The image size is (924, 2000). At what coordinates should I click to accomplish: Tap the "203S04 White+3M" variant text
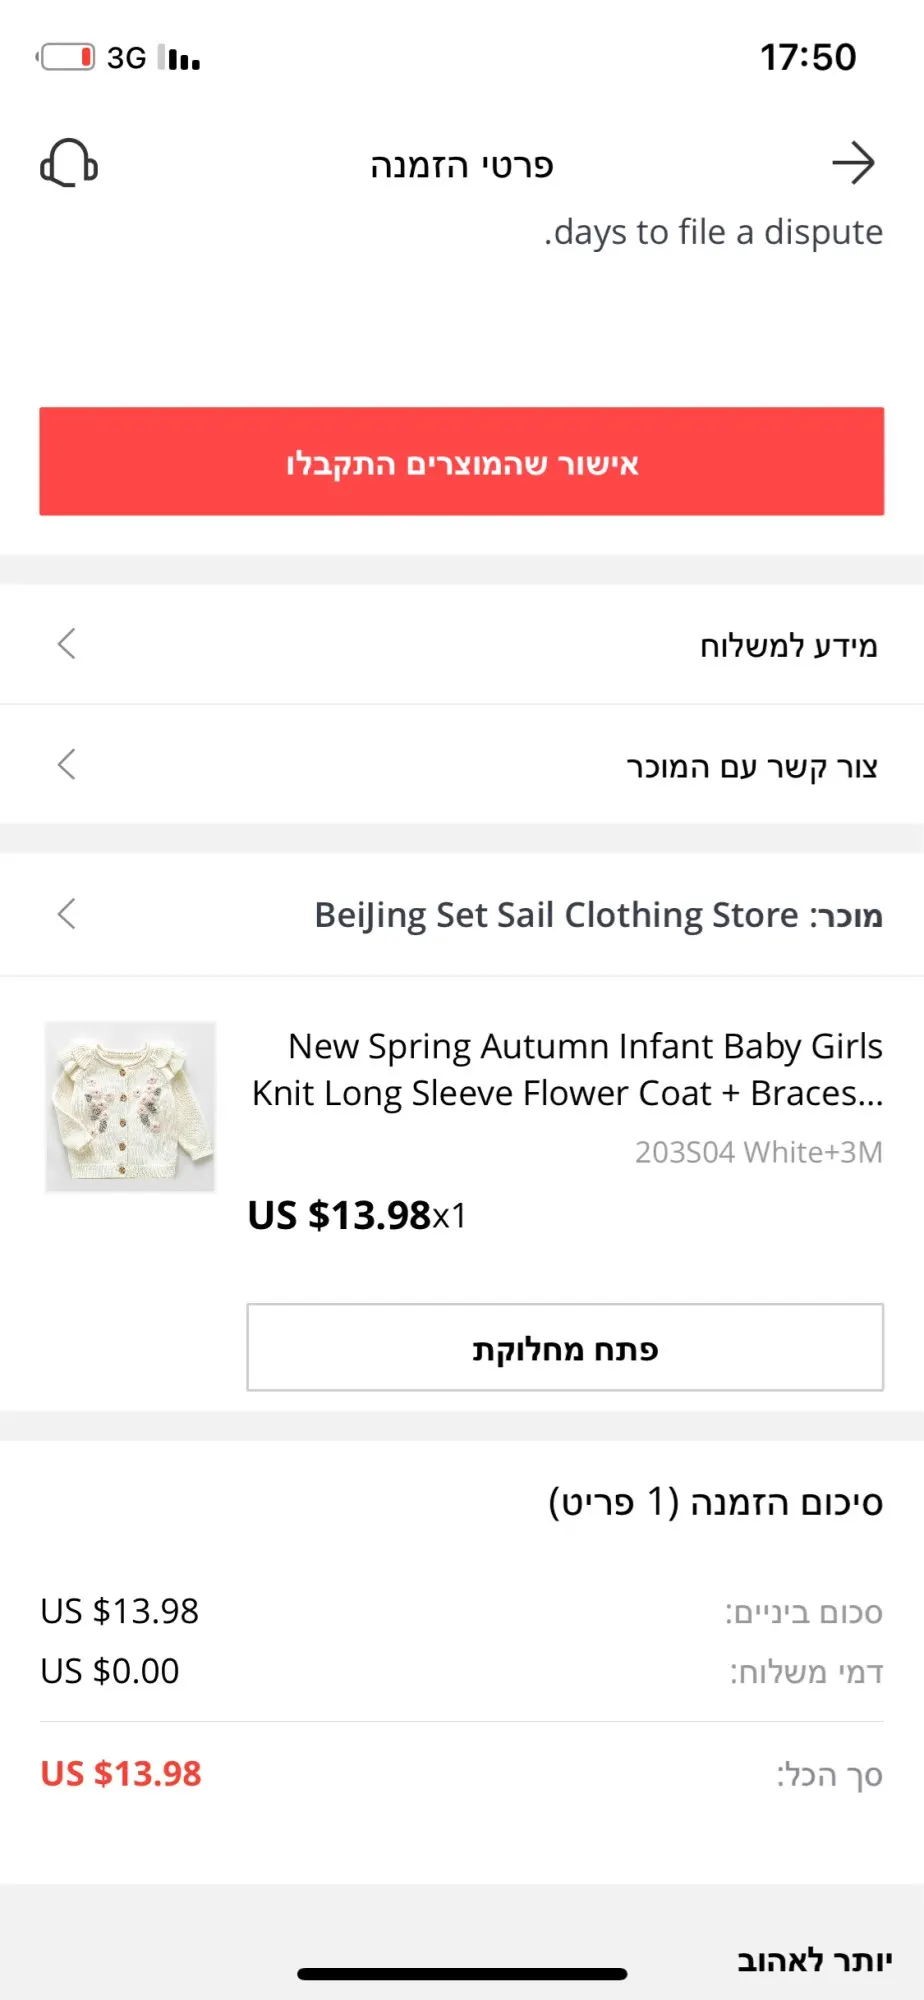(758, 1152)
